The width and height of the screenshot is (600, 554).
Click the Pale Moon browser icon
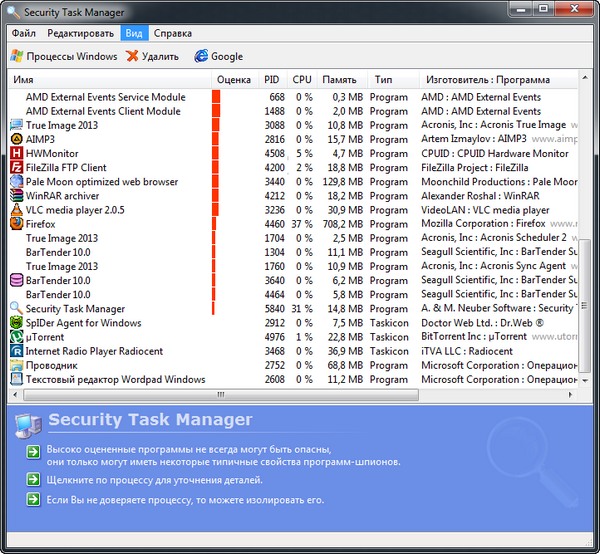point(16,182)
